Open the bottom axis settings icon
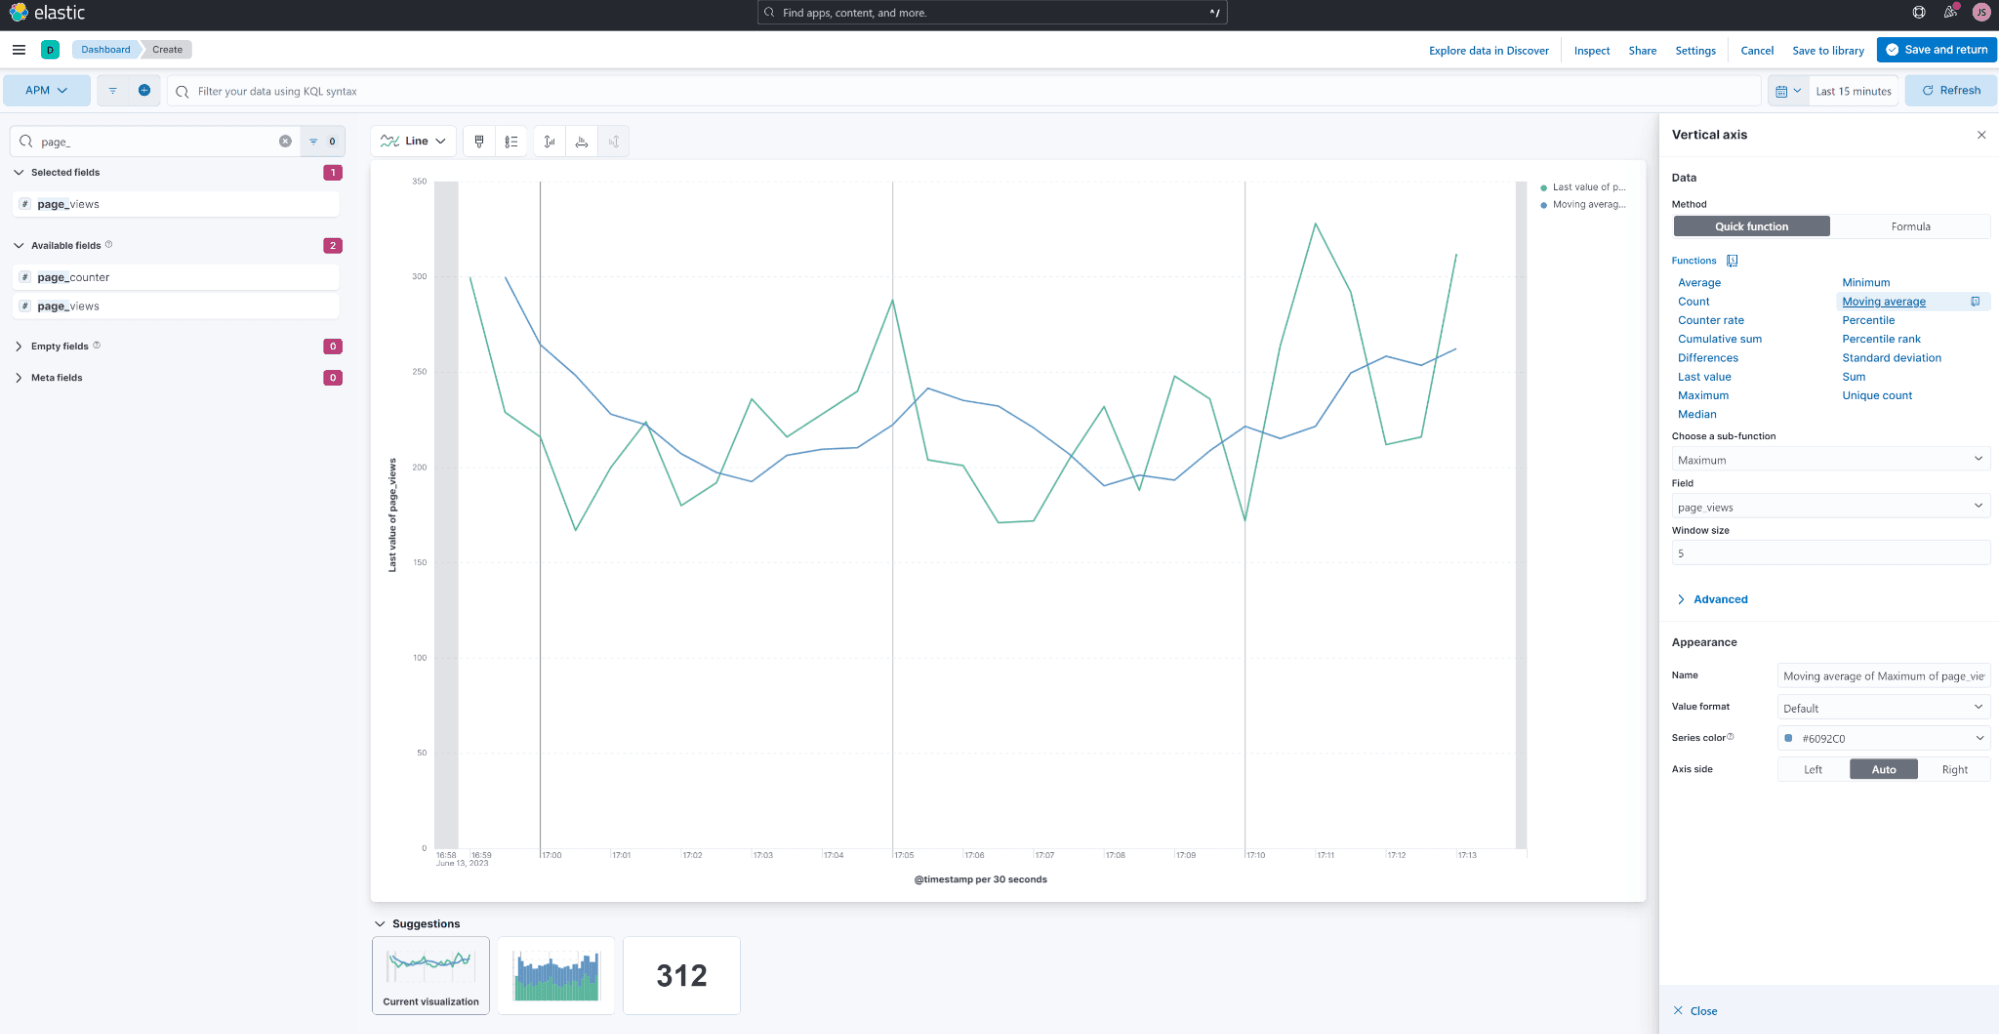The height and width of the screenshot is (1034, 1999). point(582,141)
